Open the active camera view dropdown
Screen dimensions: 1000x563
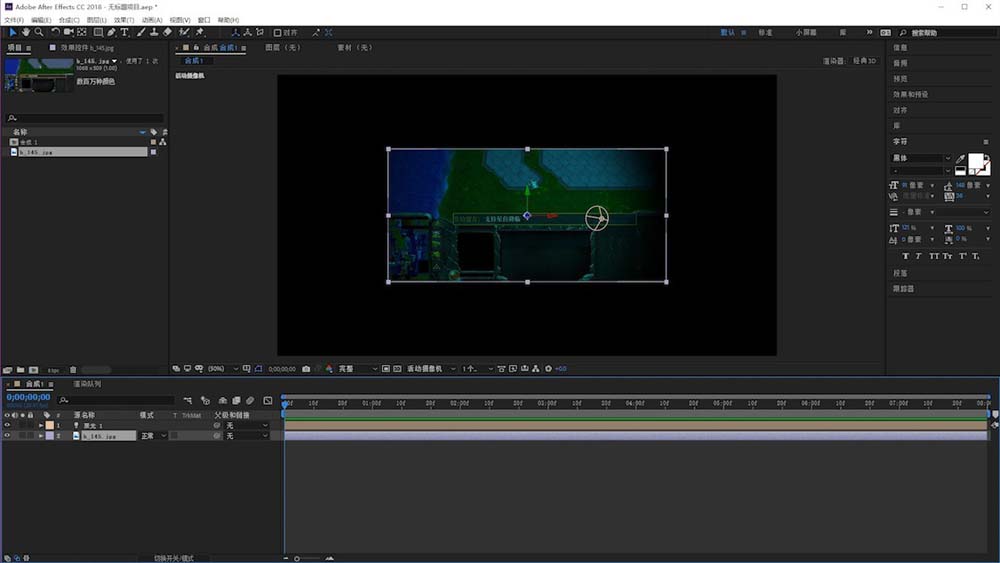pos(429,369)
